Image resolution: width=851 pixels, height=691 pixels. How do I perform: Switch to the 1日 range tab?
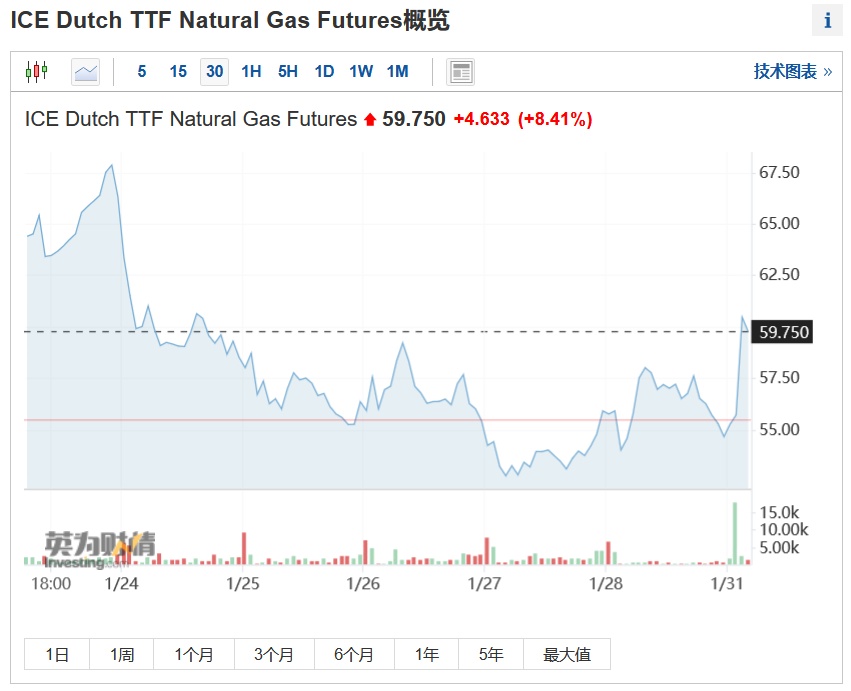tap(57, 655)
